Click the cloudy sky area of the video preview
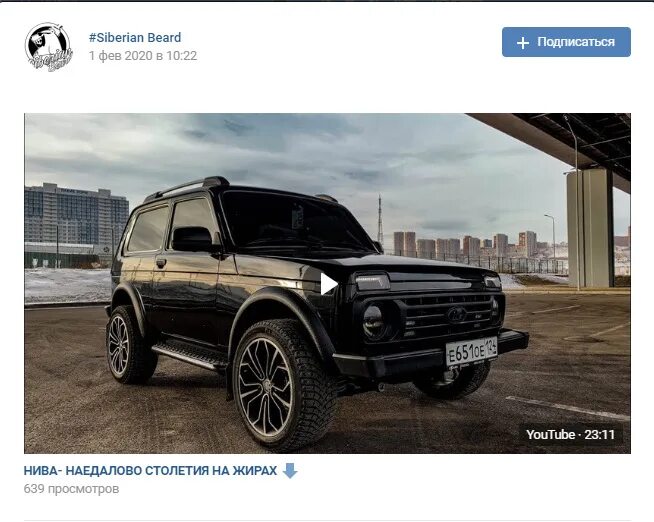654x522 pixels. point(292,150)
